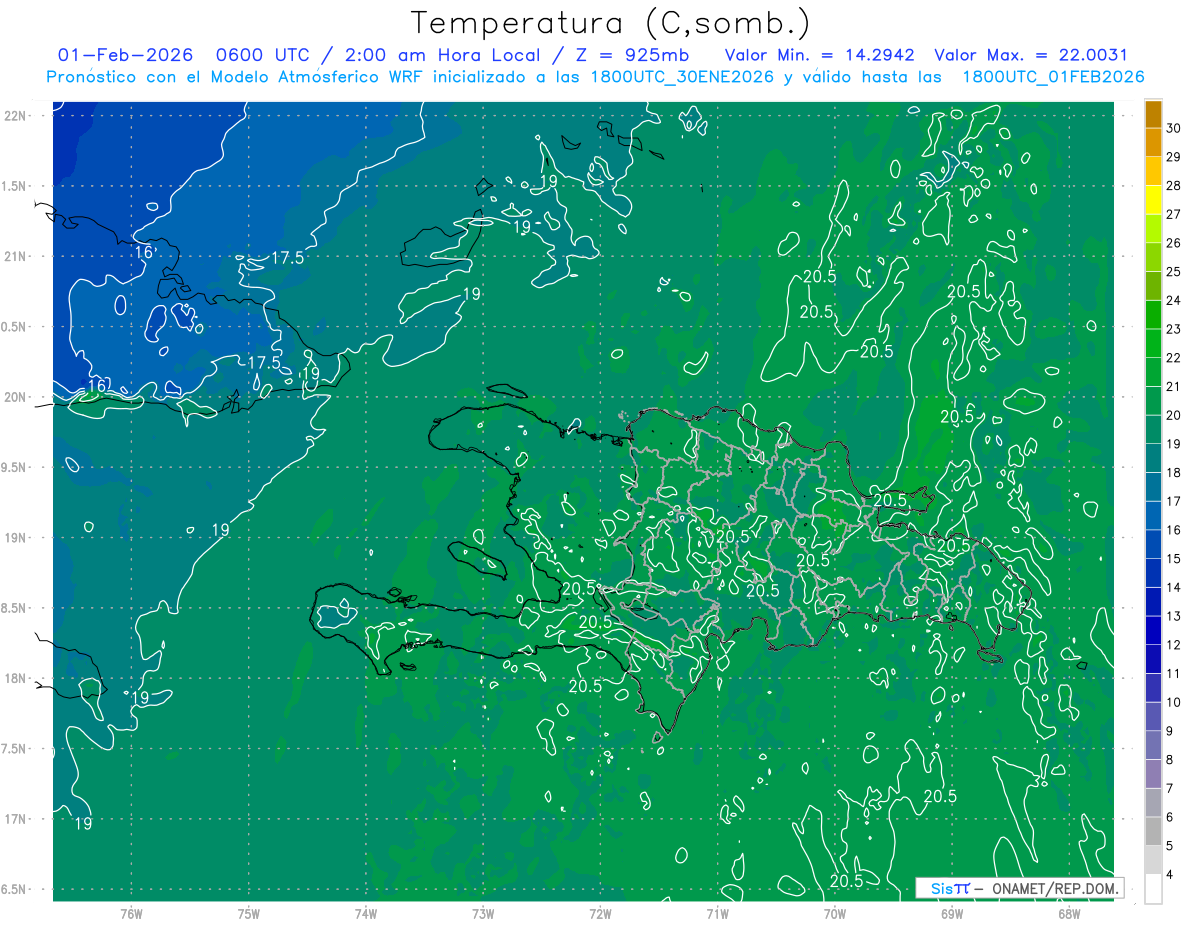Click the light gray swatch between 5 and 4
This screenshot has width=1200, height=927.
pos(1153,860)
